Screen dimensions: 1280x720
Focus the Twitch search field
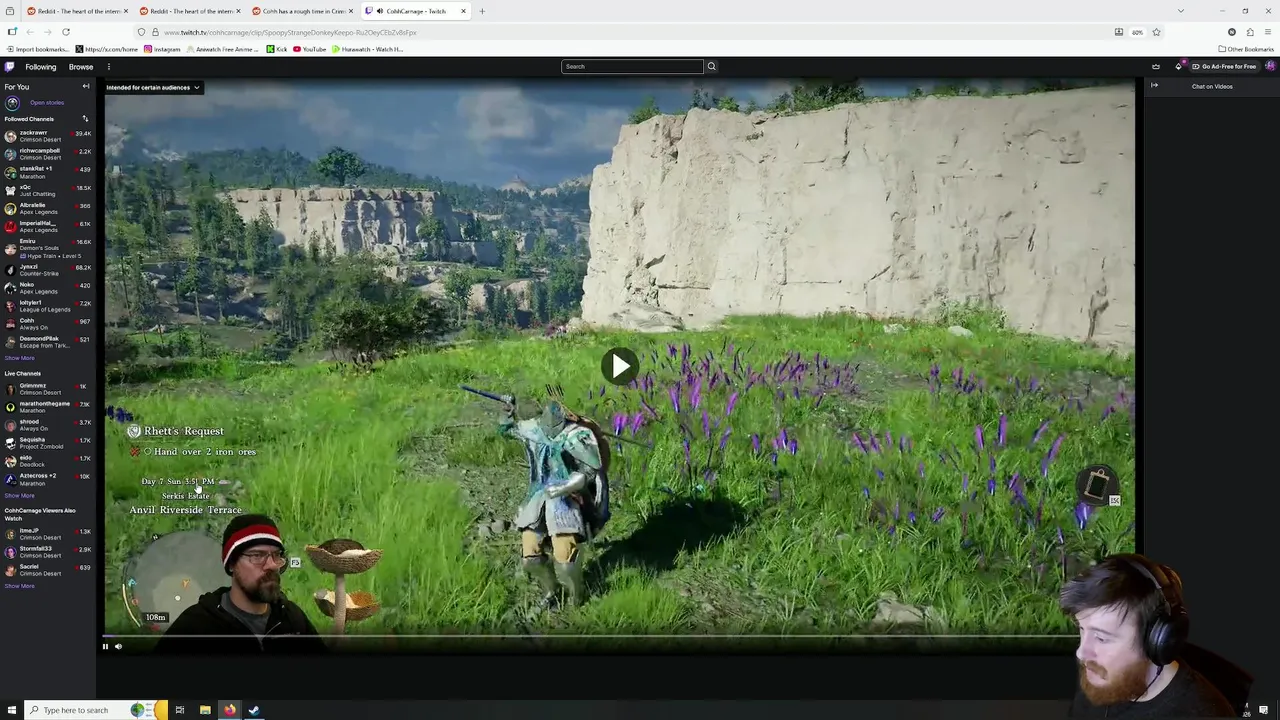632,67
